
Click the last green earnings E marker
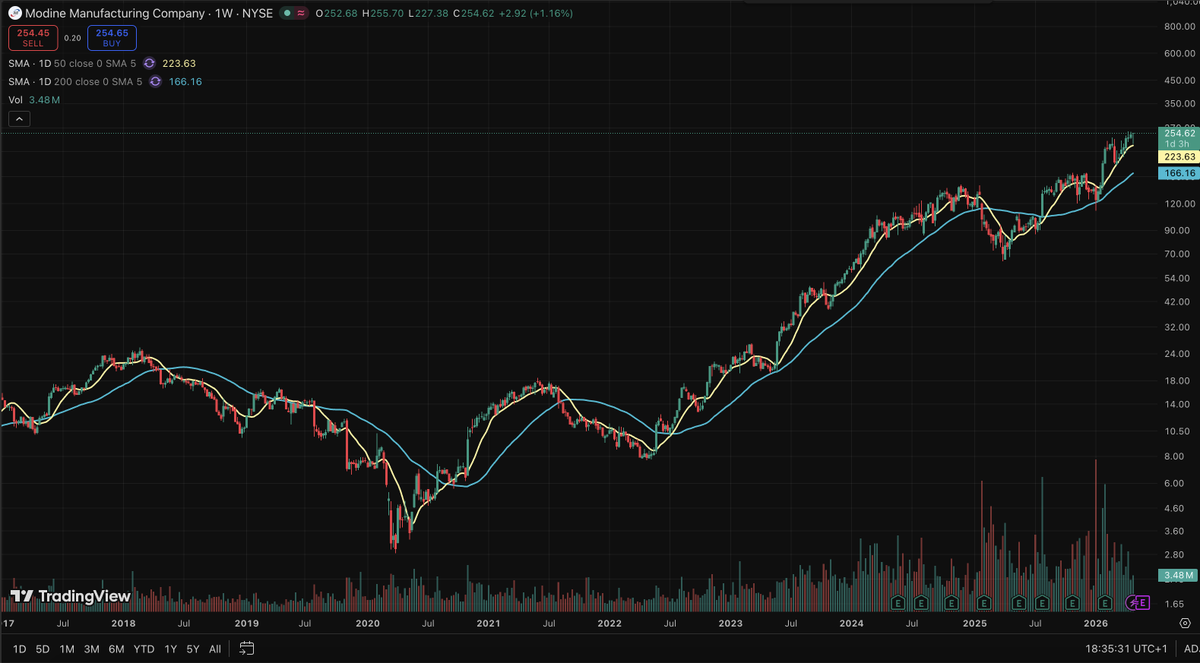[x=1105, y=603]
